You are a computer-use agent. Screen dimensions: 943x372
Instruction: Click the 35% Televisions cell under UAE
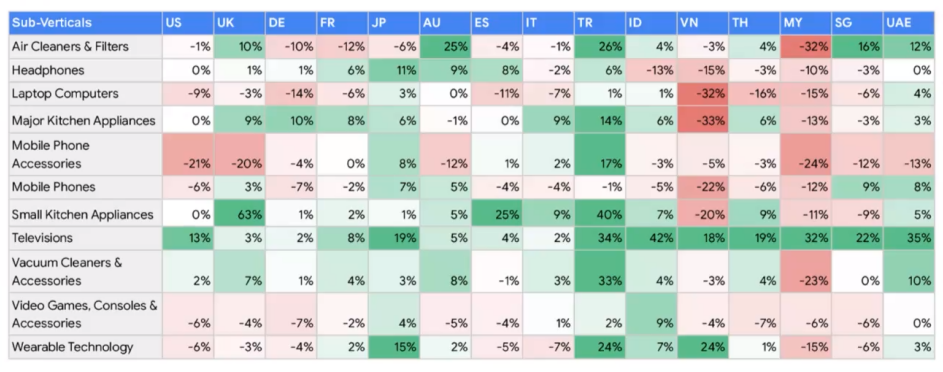pos(909,238)
